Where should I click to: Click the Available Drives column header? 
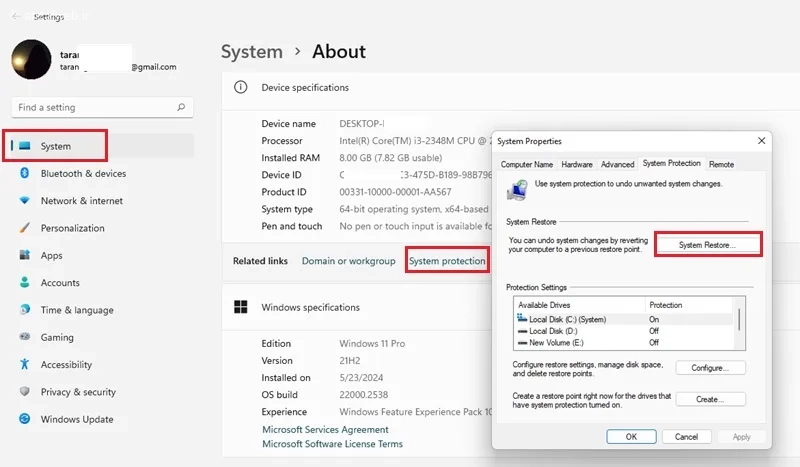click(x=580, y=305)
